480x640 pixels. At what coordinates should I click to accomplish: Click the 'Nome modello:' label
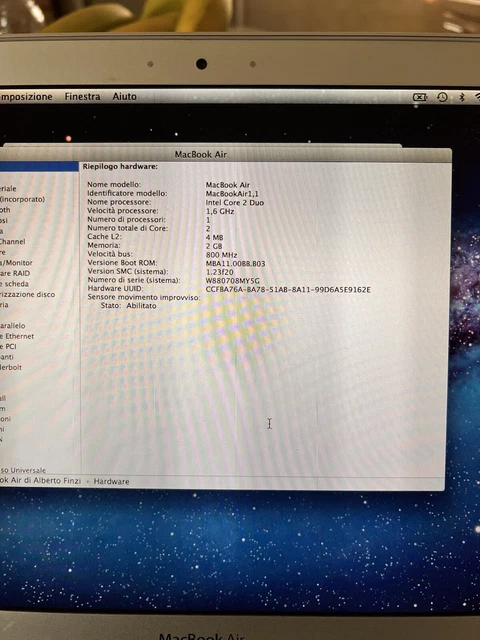coord(114,184)
